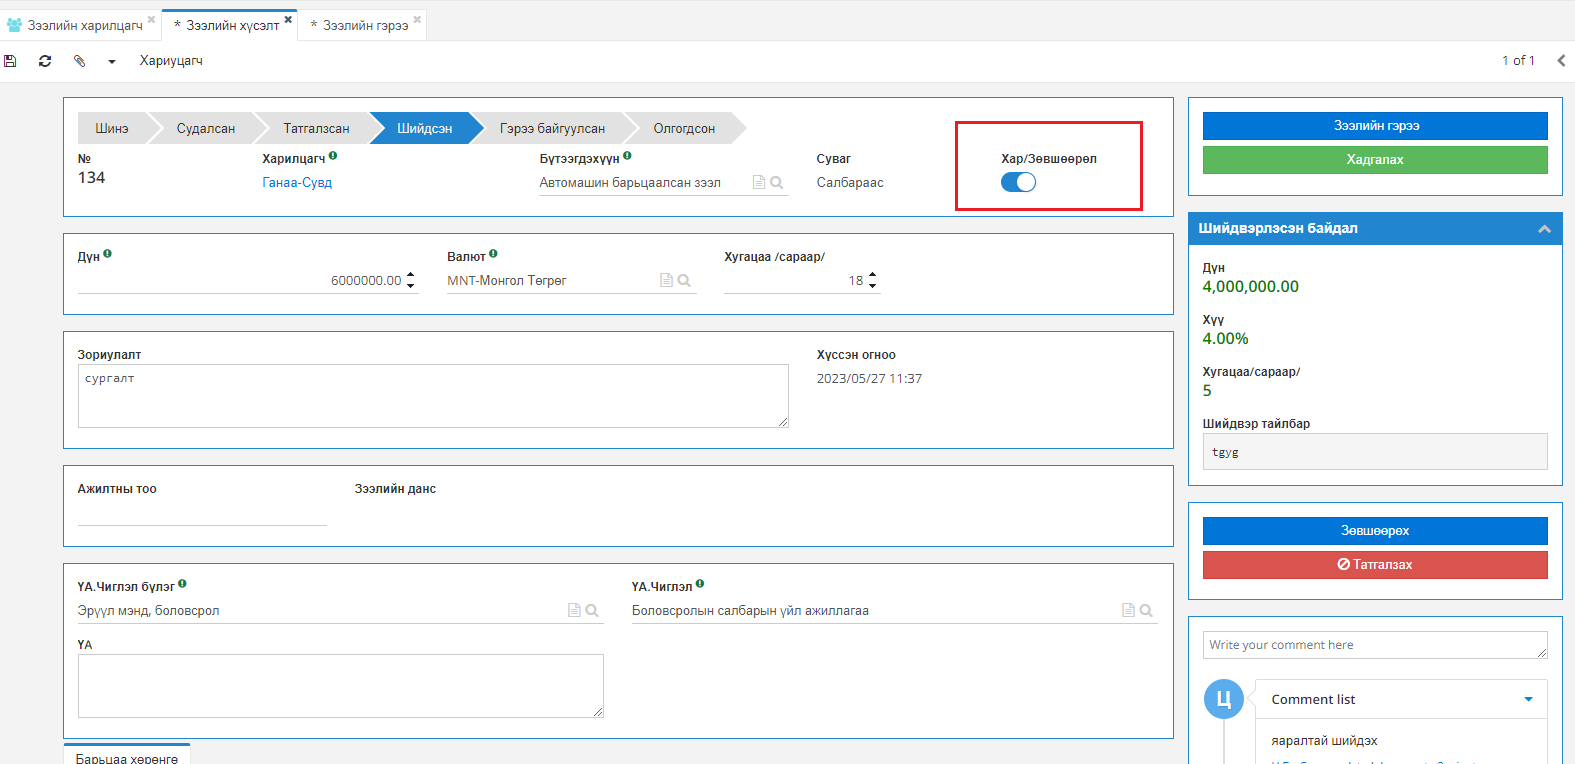
Task: Click the Салбараас channel value
Action: [x=850, y=183]
